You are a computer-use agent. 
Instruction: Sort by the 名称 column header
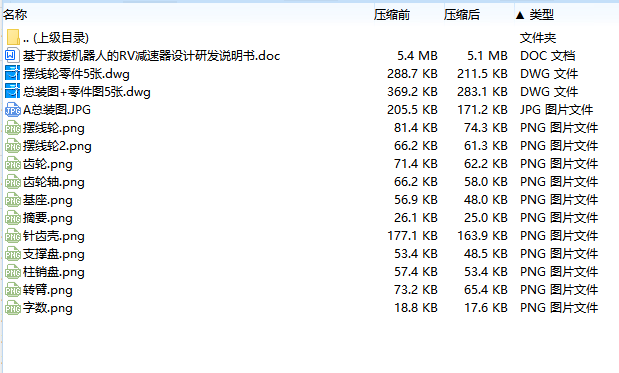click(x=15, y=15)
